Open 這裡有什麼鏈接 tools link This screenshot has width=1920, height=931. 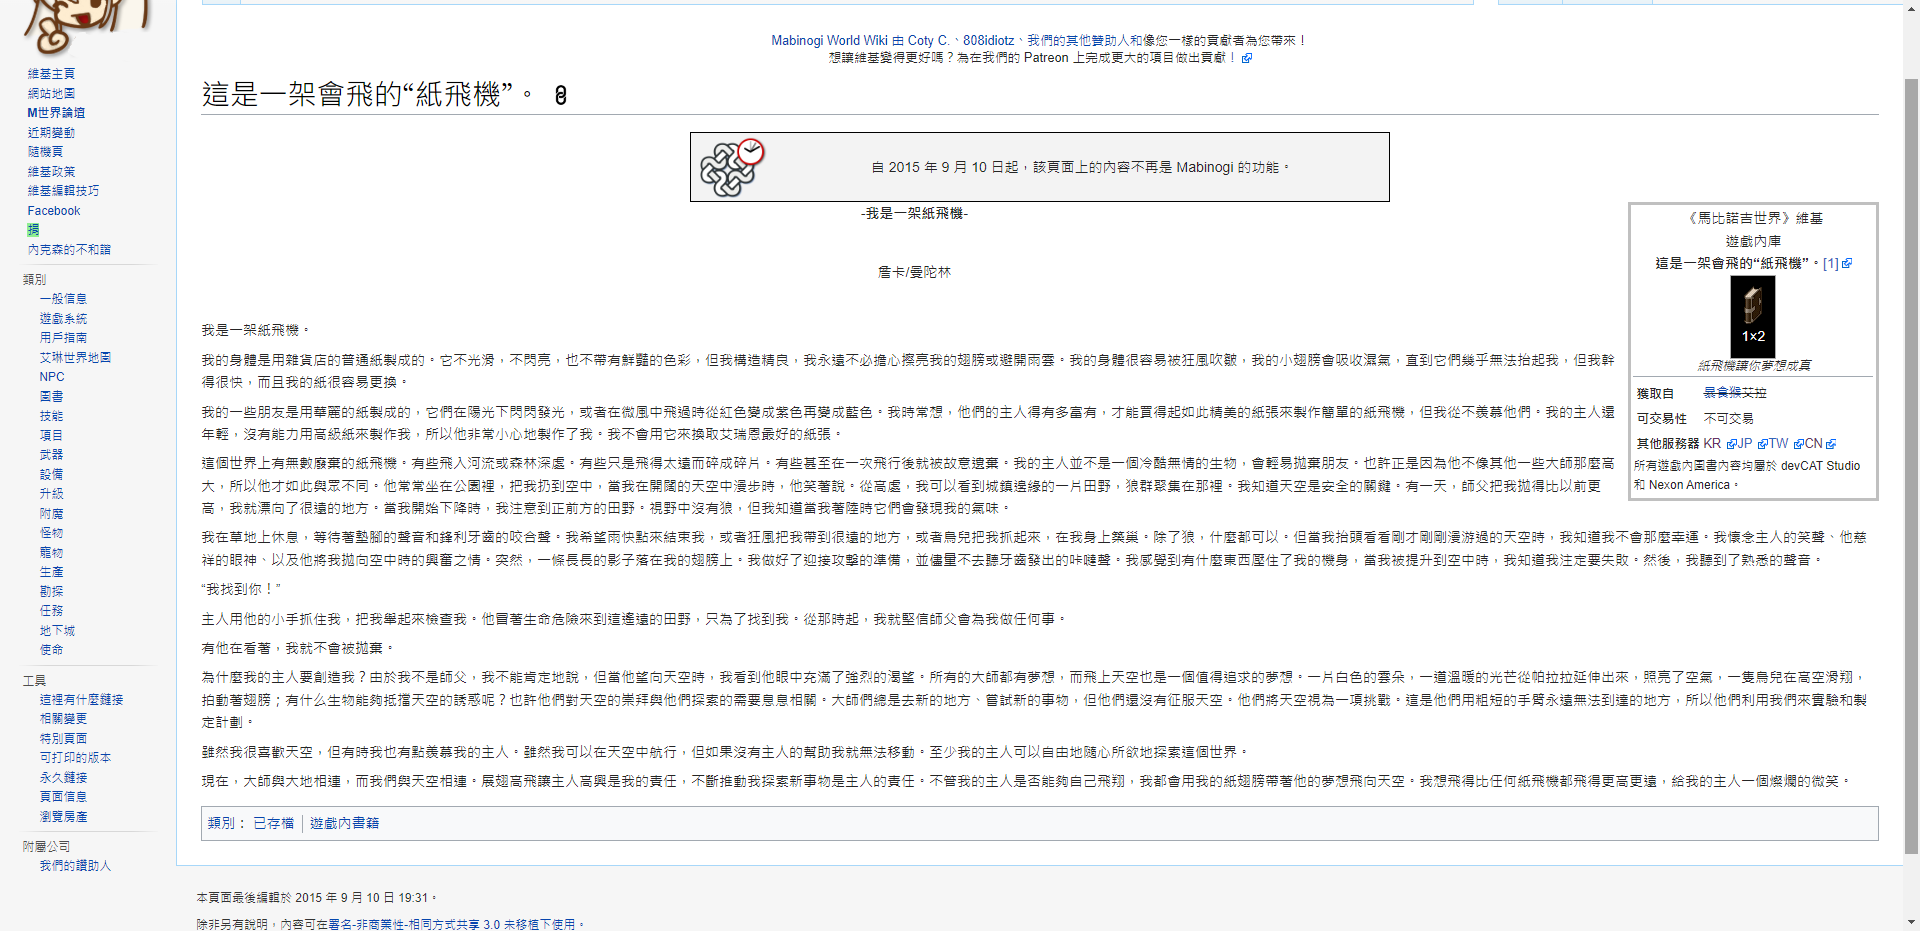pyautogui.click(x=81, y=700)
